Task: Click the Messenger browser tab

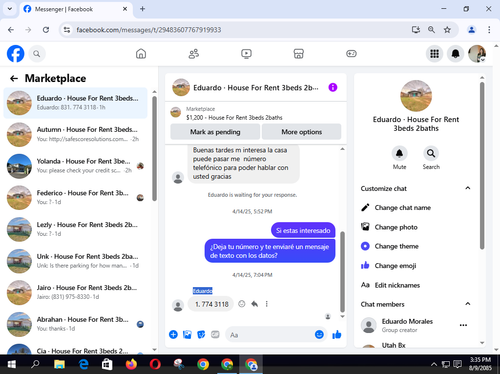Action: tap(76, 9)
